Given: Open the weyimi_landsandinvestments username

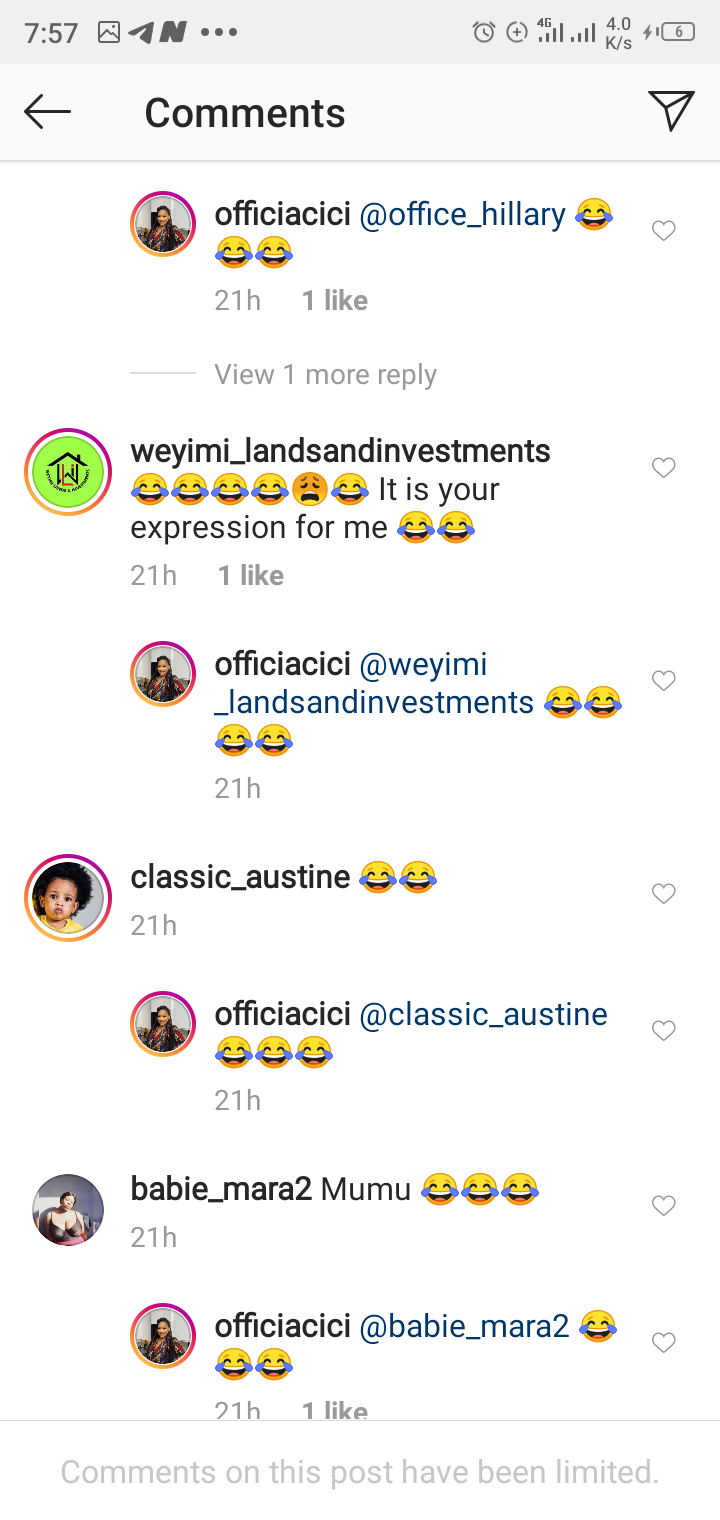Looking at the screenshot, I should [340, 451].
